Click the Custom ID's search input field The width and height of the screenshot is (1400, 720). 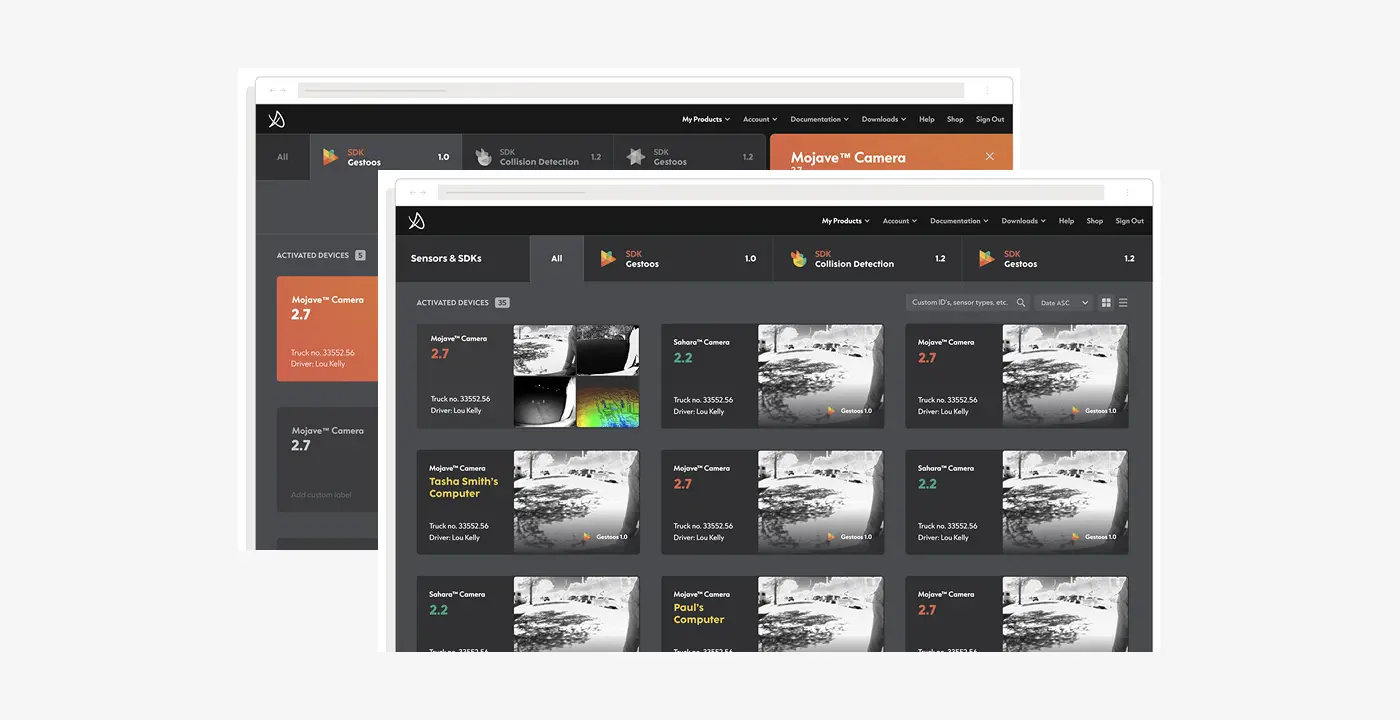(960, 303)
